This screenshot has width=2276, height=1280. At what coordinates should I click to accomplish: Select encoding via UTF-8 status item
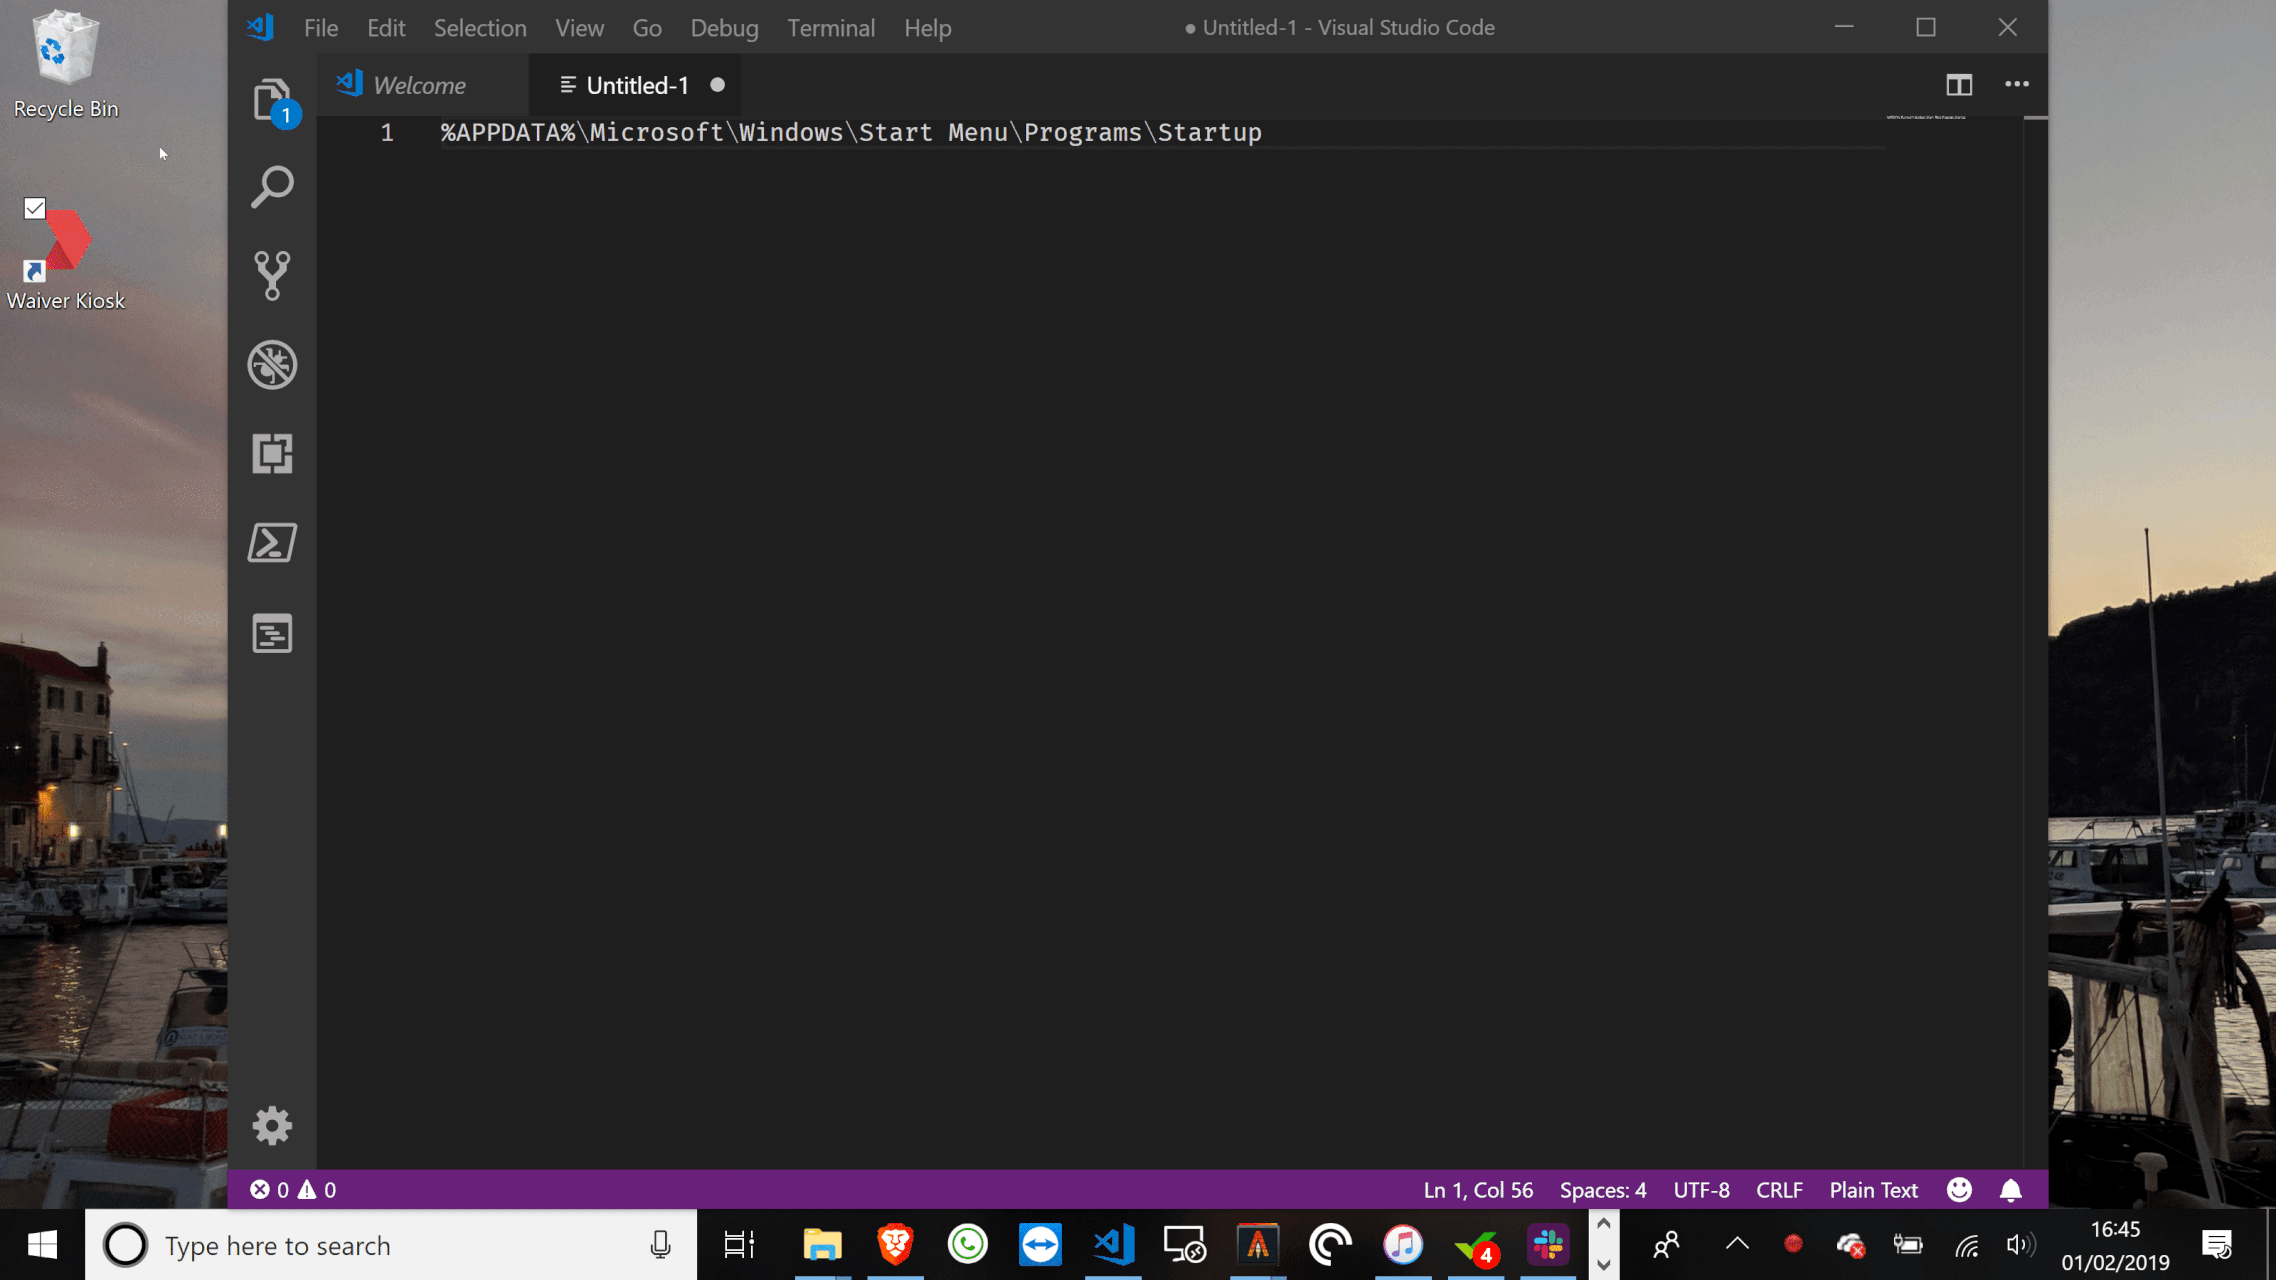[1701, 1190]
